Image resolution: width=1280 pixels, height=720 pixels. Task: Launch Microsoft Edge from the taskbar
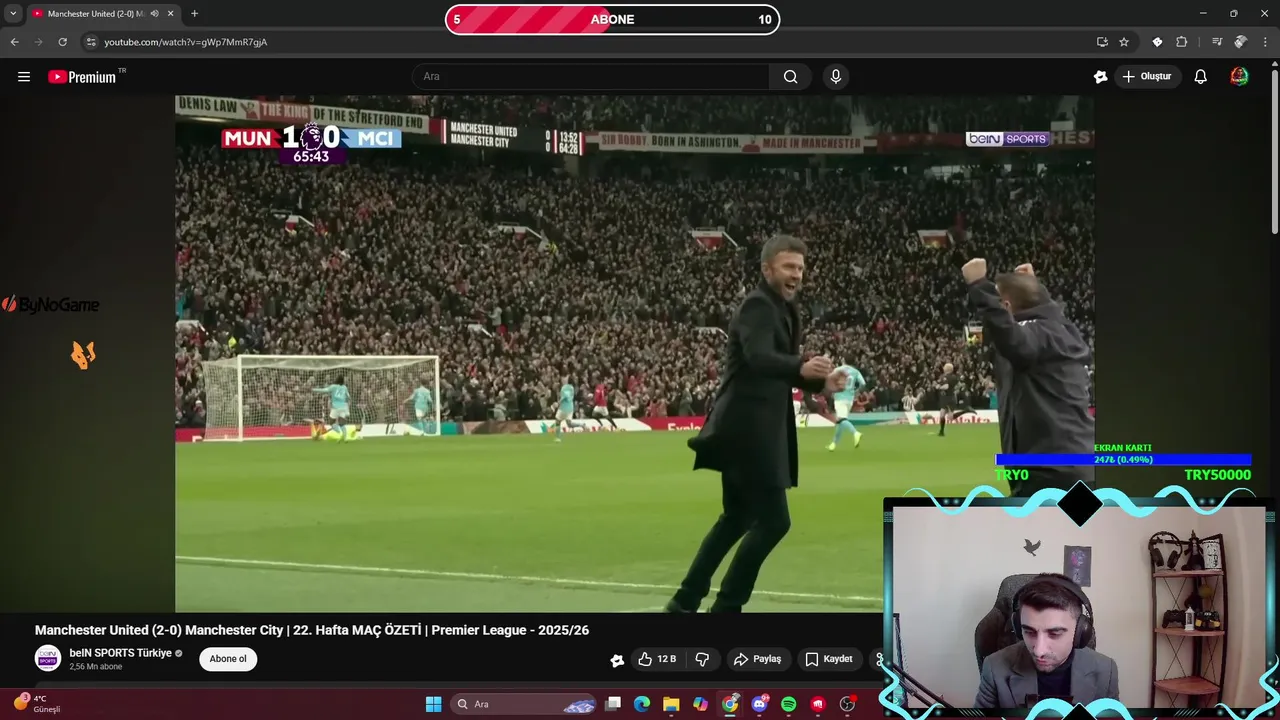click(642, 704)
